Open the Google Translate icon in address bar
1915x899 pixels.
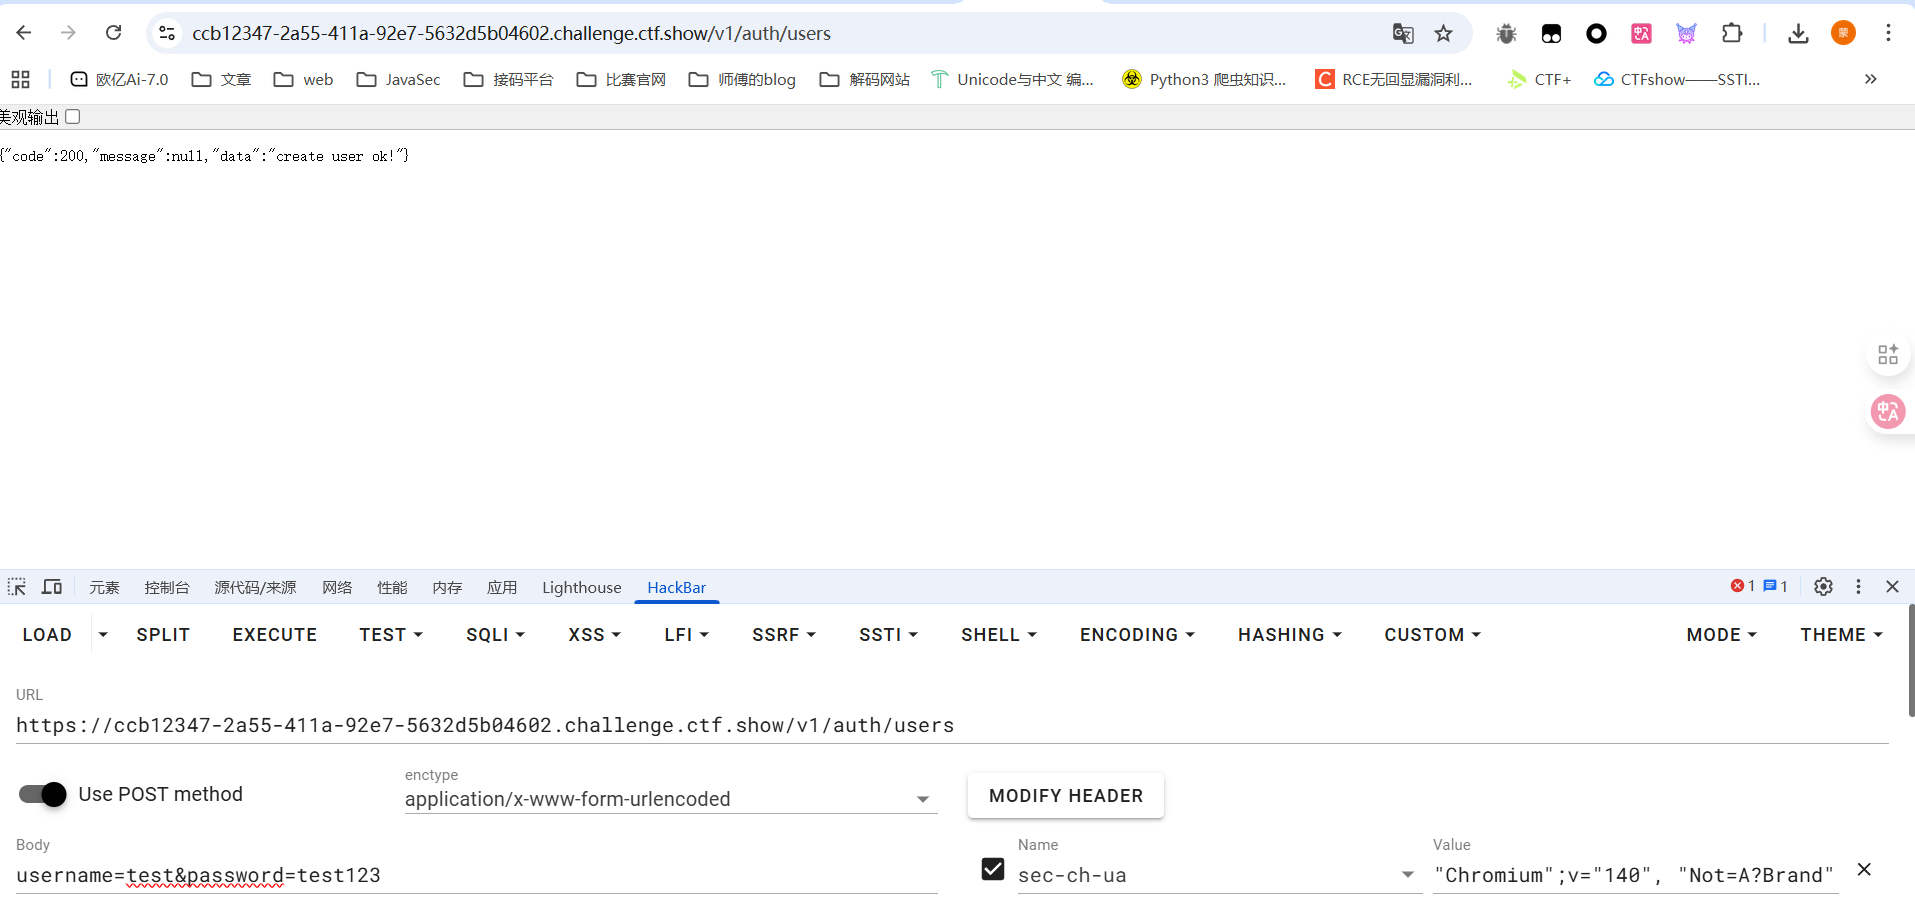(1403, 34)
